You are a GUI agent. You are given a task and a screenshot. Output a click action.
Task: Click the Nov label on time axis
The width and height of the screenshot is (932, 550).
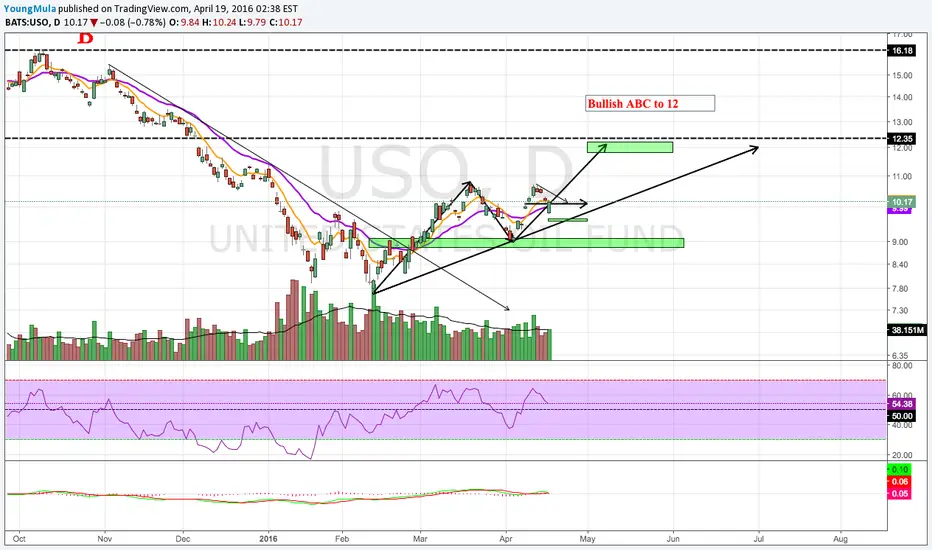(x=105, y=539)
